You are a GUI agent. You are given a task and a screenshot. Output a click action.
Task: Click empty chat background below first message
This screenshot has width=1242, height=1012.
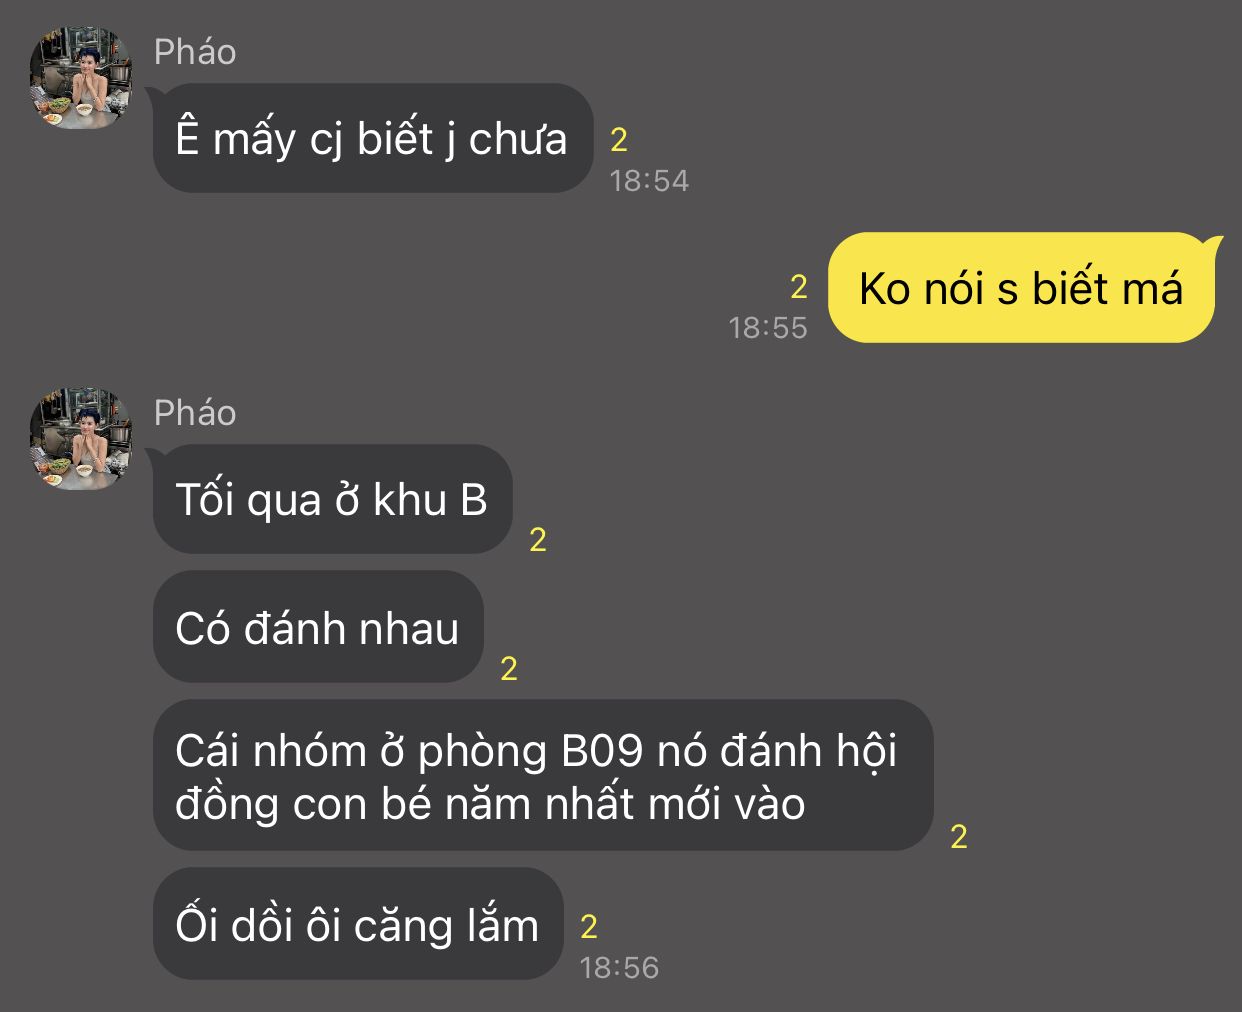tap(400, 280)
